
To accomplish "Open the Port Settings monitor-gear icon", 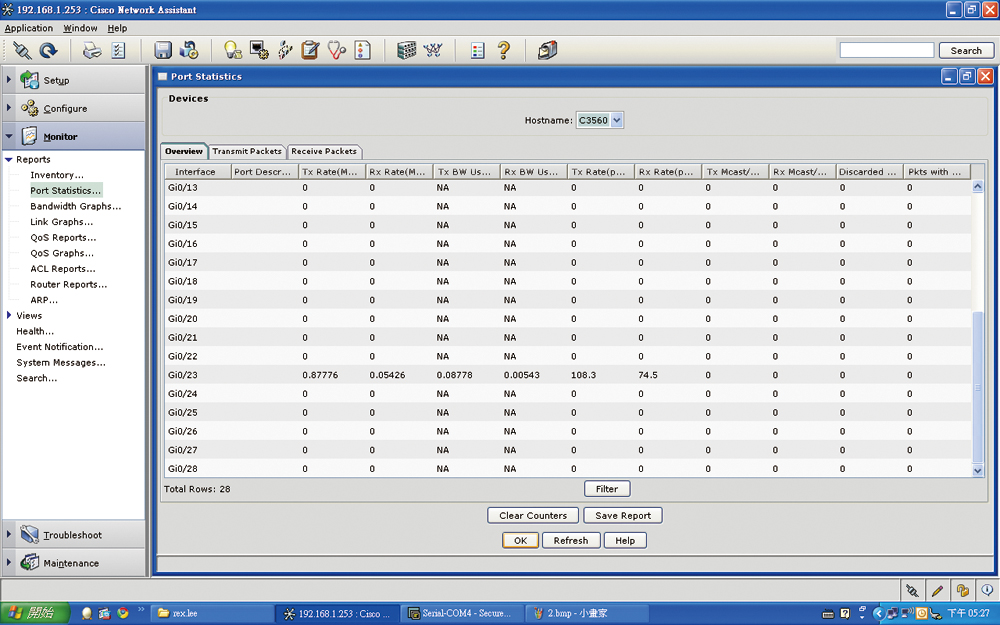I will 259,50.
